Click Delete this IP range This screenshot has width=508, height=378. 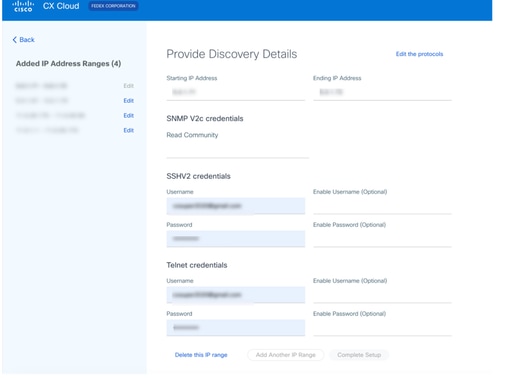(x=201, y=355)
